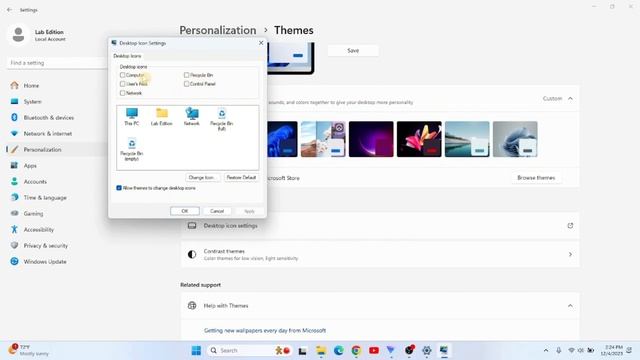Apply the landscape collage theme thumbnail
Screen dimensions: 640x360
click(x=323, y=139)
